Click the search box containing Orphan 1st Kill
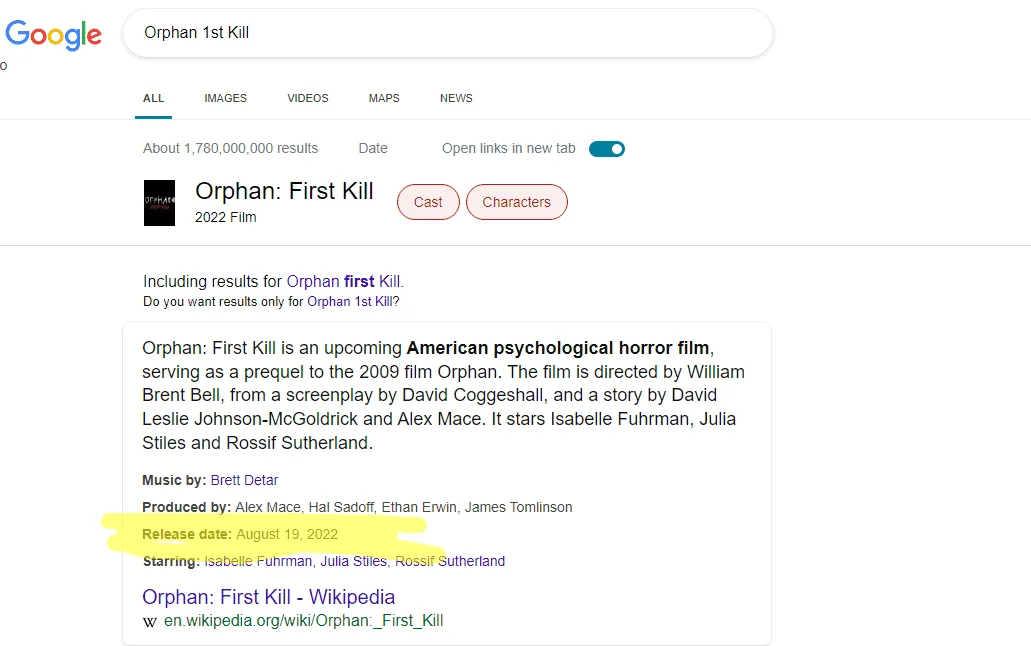1031x646 pixels. (x=447, y=33)
